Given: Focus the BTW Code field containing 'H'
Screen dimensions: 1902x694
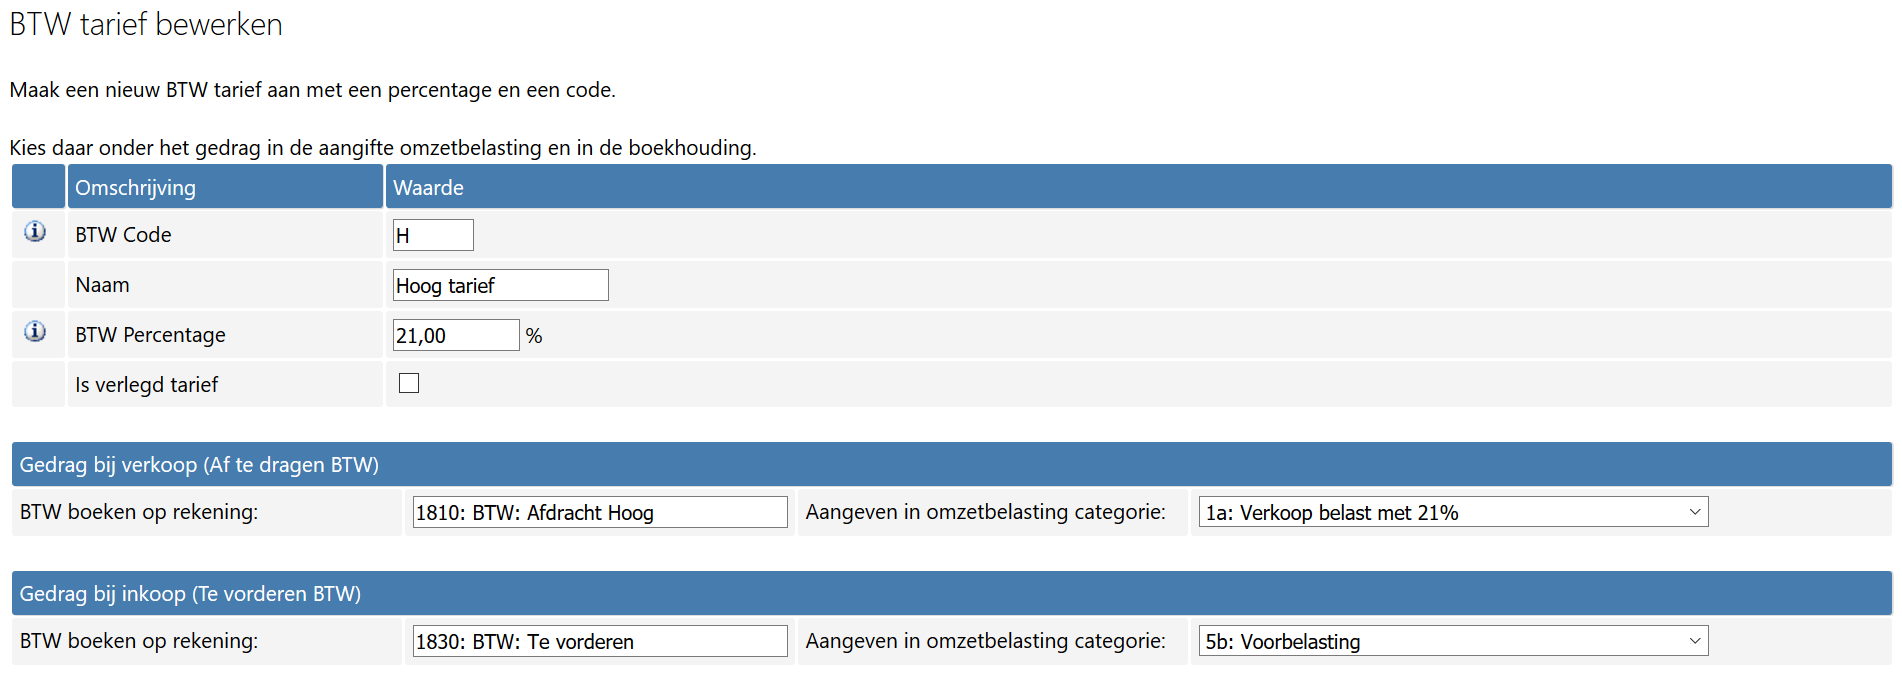Looking at the screenshot, I should click(432, 235).
